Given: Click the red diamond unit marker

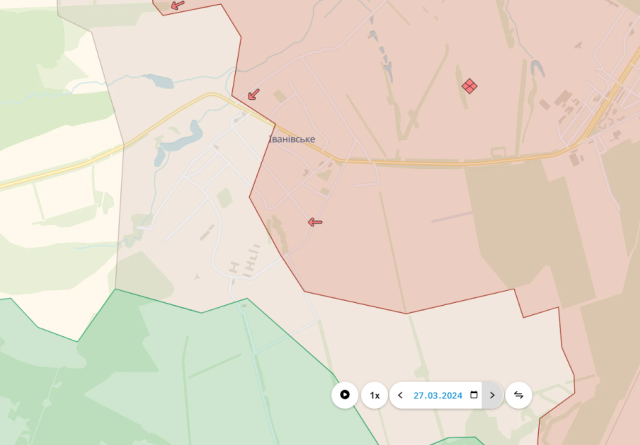Looking at the screenshot, I should (x=469, y=86).
